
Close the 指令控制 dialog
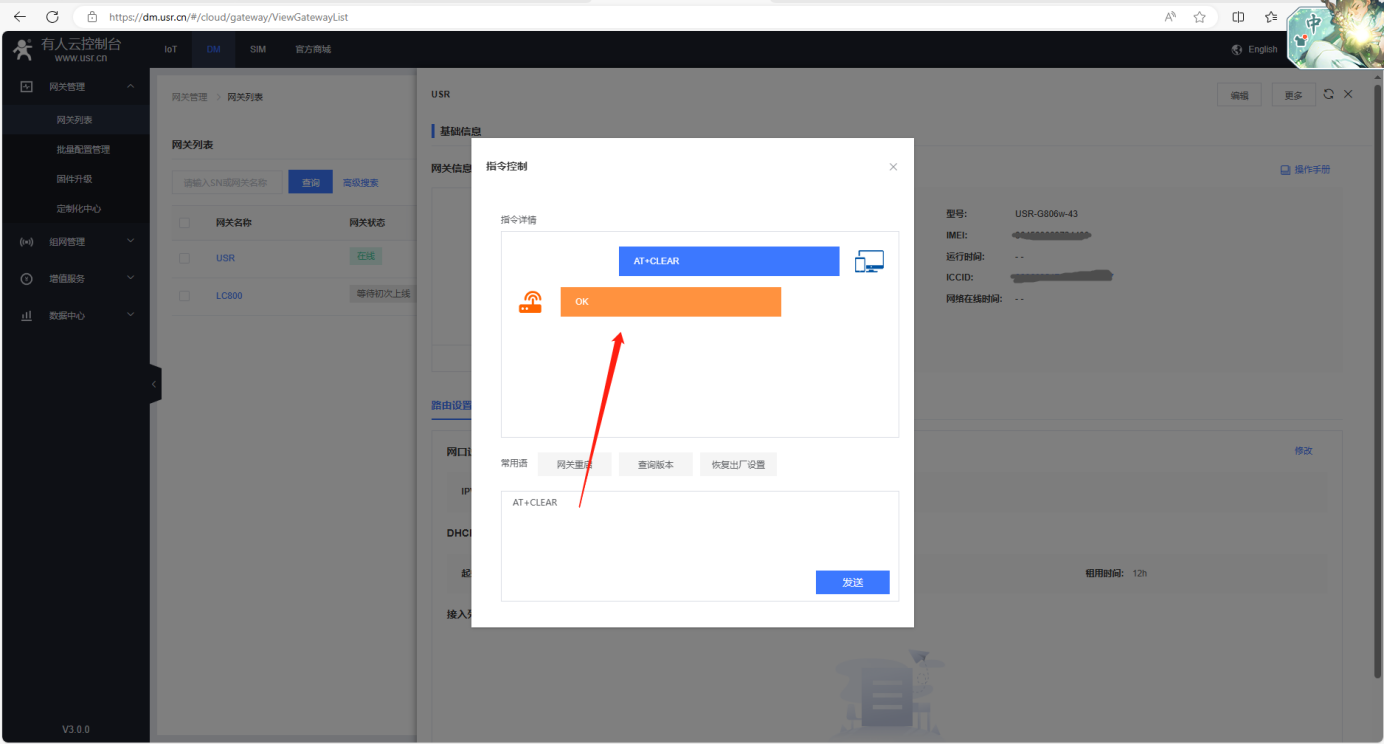[893, 167]
